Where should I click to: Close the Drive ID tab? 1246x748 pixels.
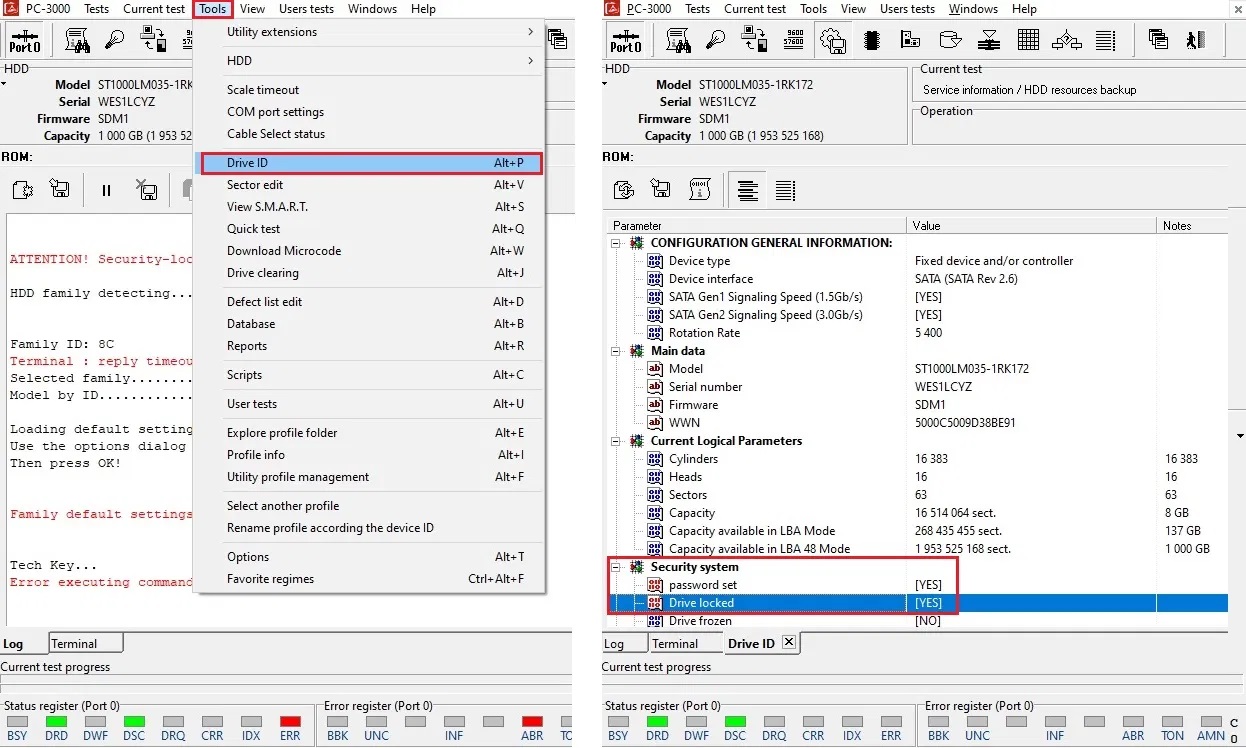point(791,643)
